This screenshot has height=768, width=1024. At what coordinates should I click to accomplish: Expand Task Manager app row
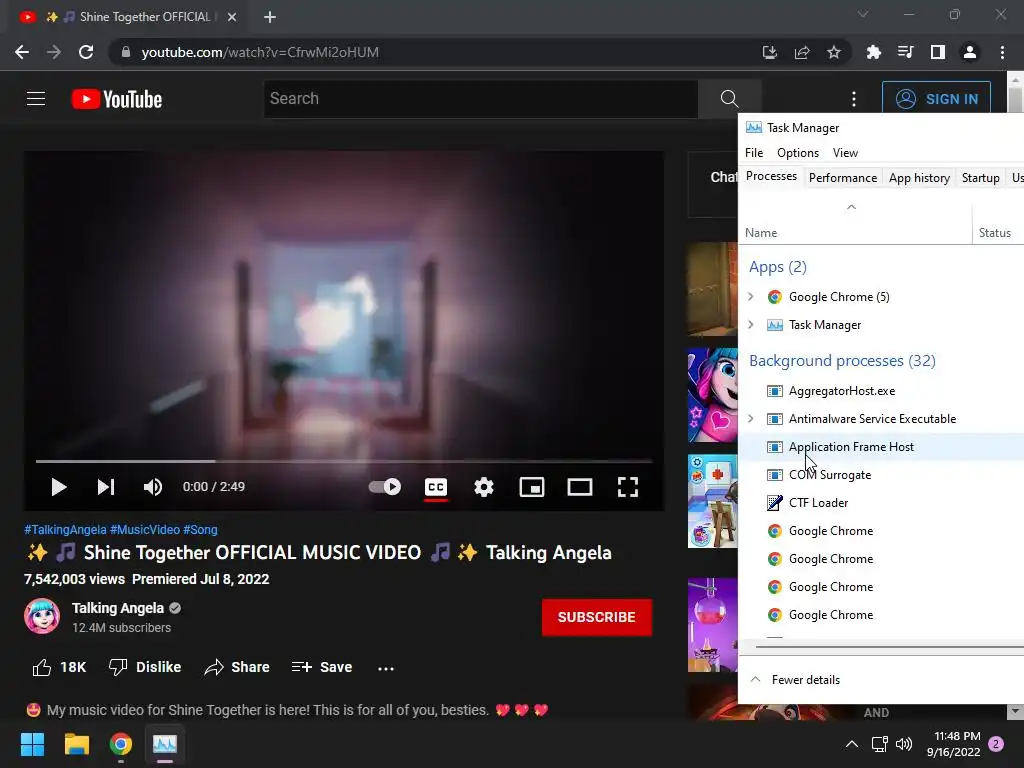point(751,325)
